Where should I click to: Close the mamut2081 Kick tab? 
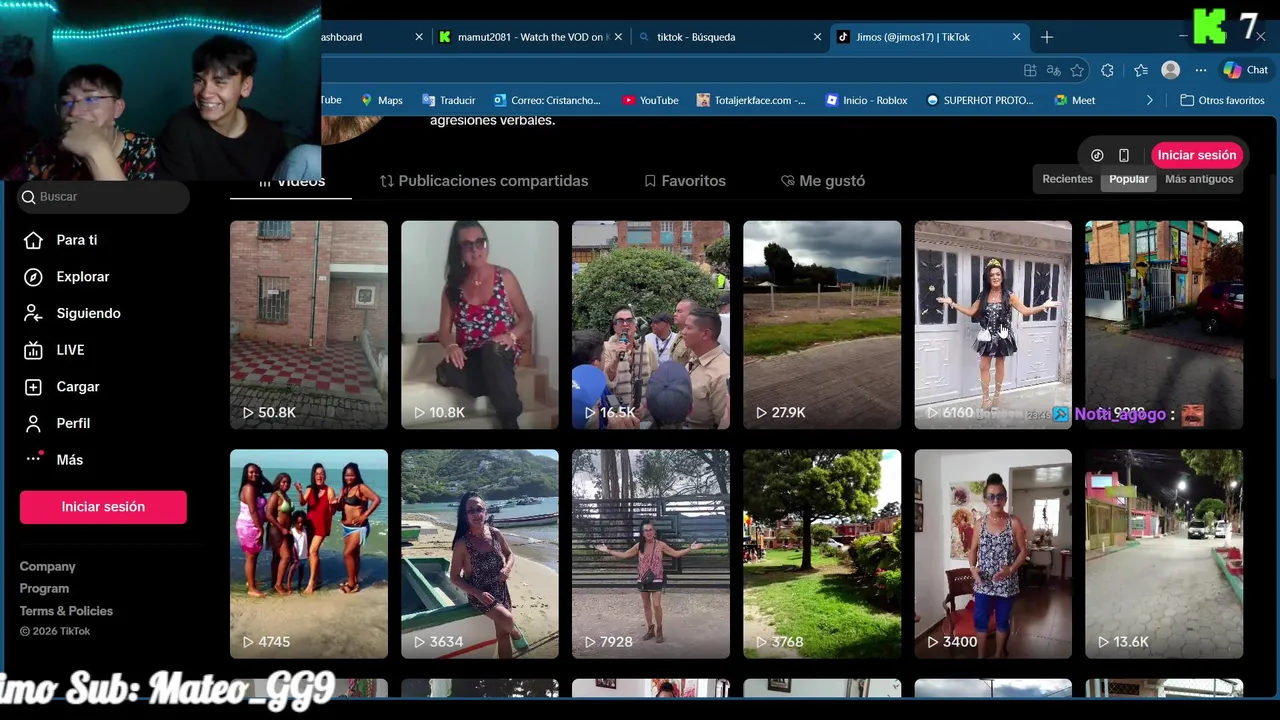click(x=618, y=37)
